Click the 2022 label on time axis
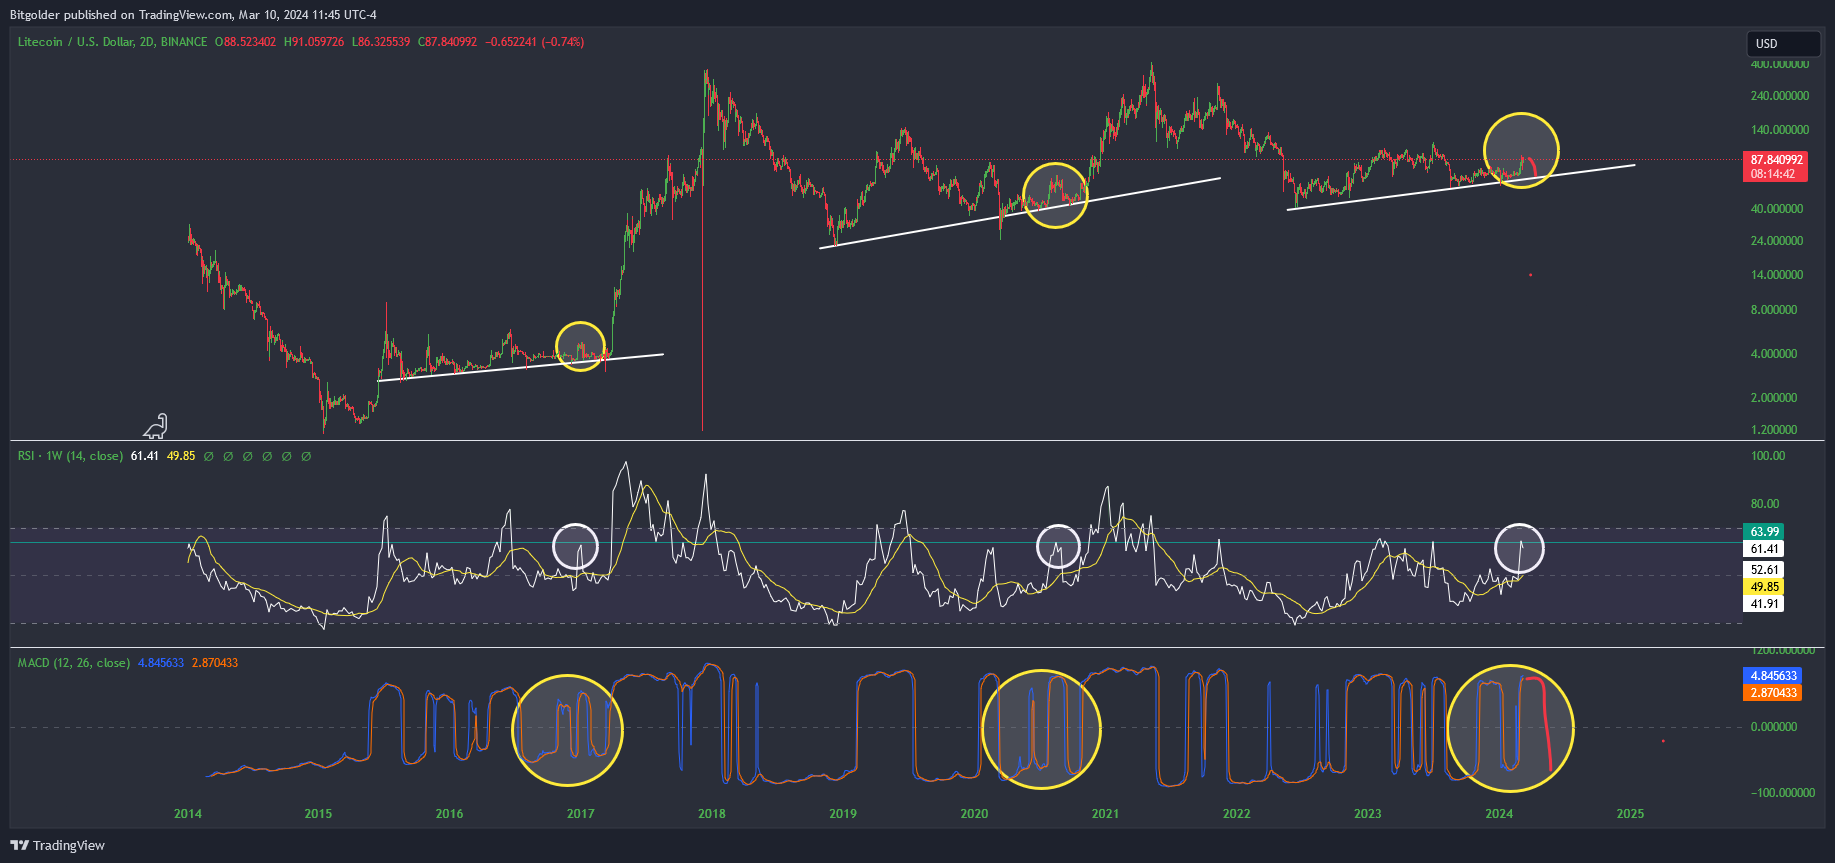This screenshot has width=1835, height=863. [x=1237, y=814]
